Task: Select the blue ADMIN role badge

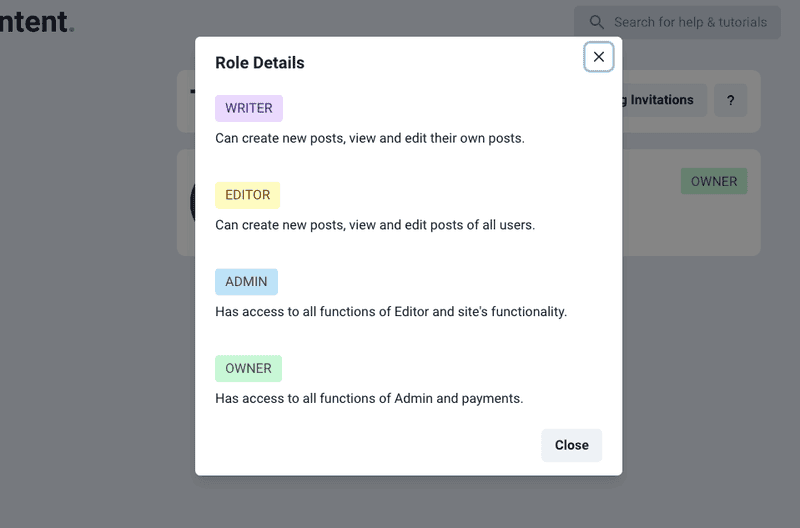Action: click(246, 282)
